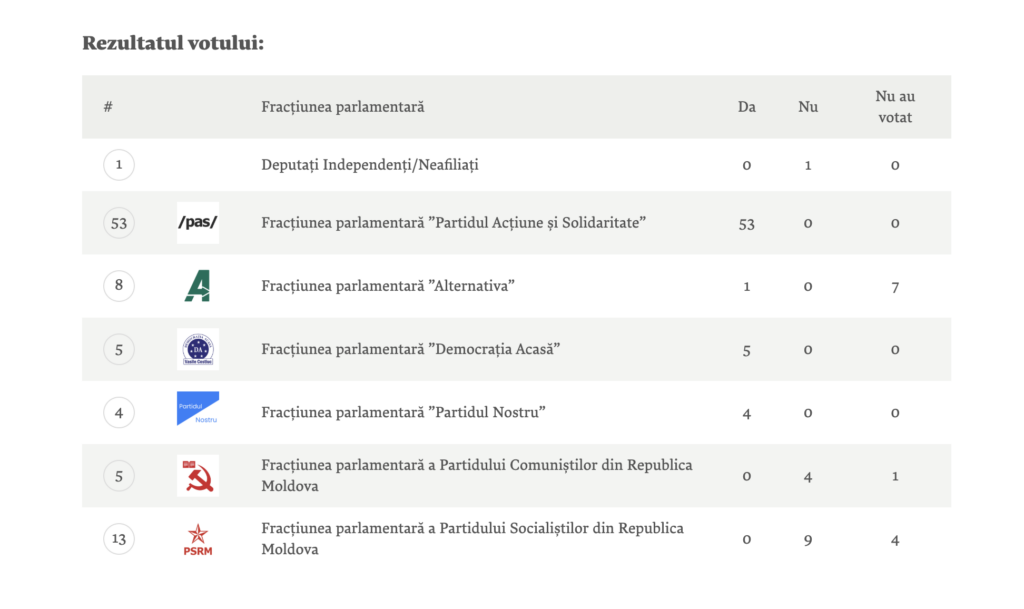Click the Democrația Acasă round emblem
The width and height of the screenshot is (1024, 609).
(197, 349)
